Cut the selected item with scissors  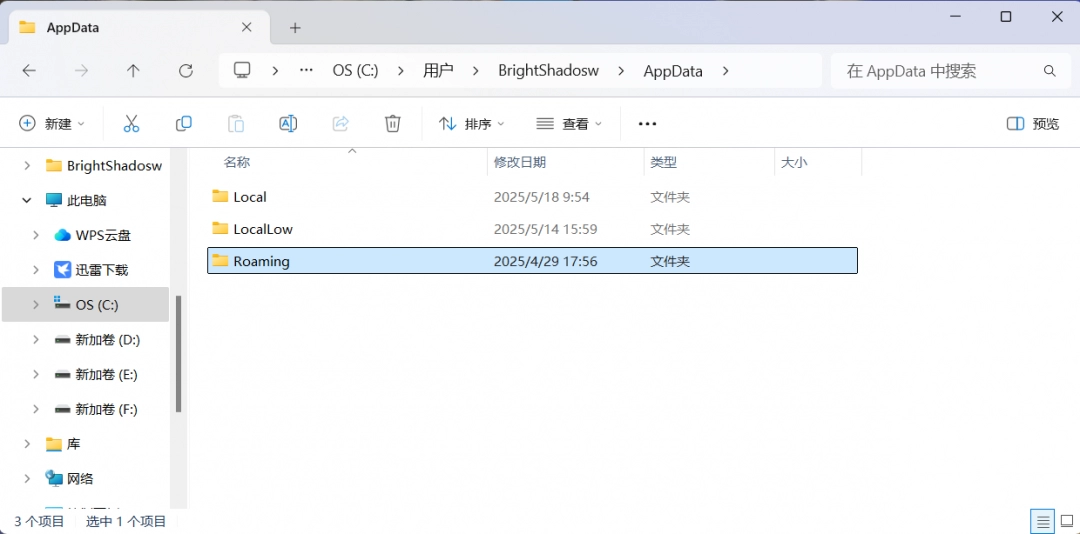(x=131, y=123)
